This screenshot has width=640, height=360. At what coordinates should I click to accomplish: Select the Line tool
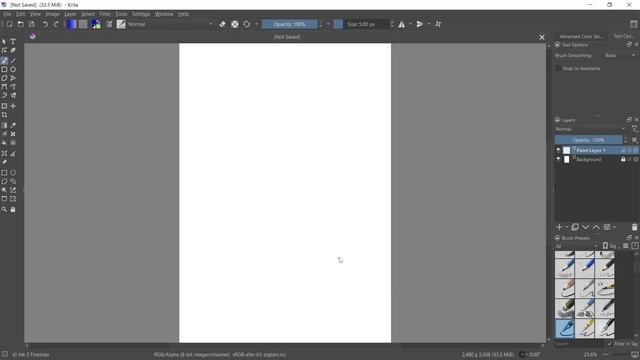point(13,60)
